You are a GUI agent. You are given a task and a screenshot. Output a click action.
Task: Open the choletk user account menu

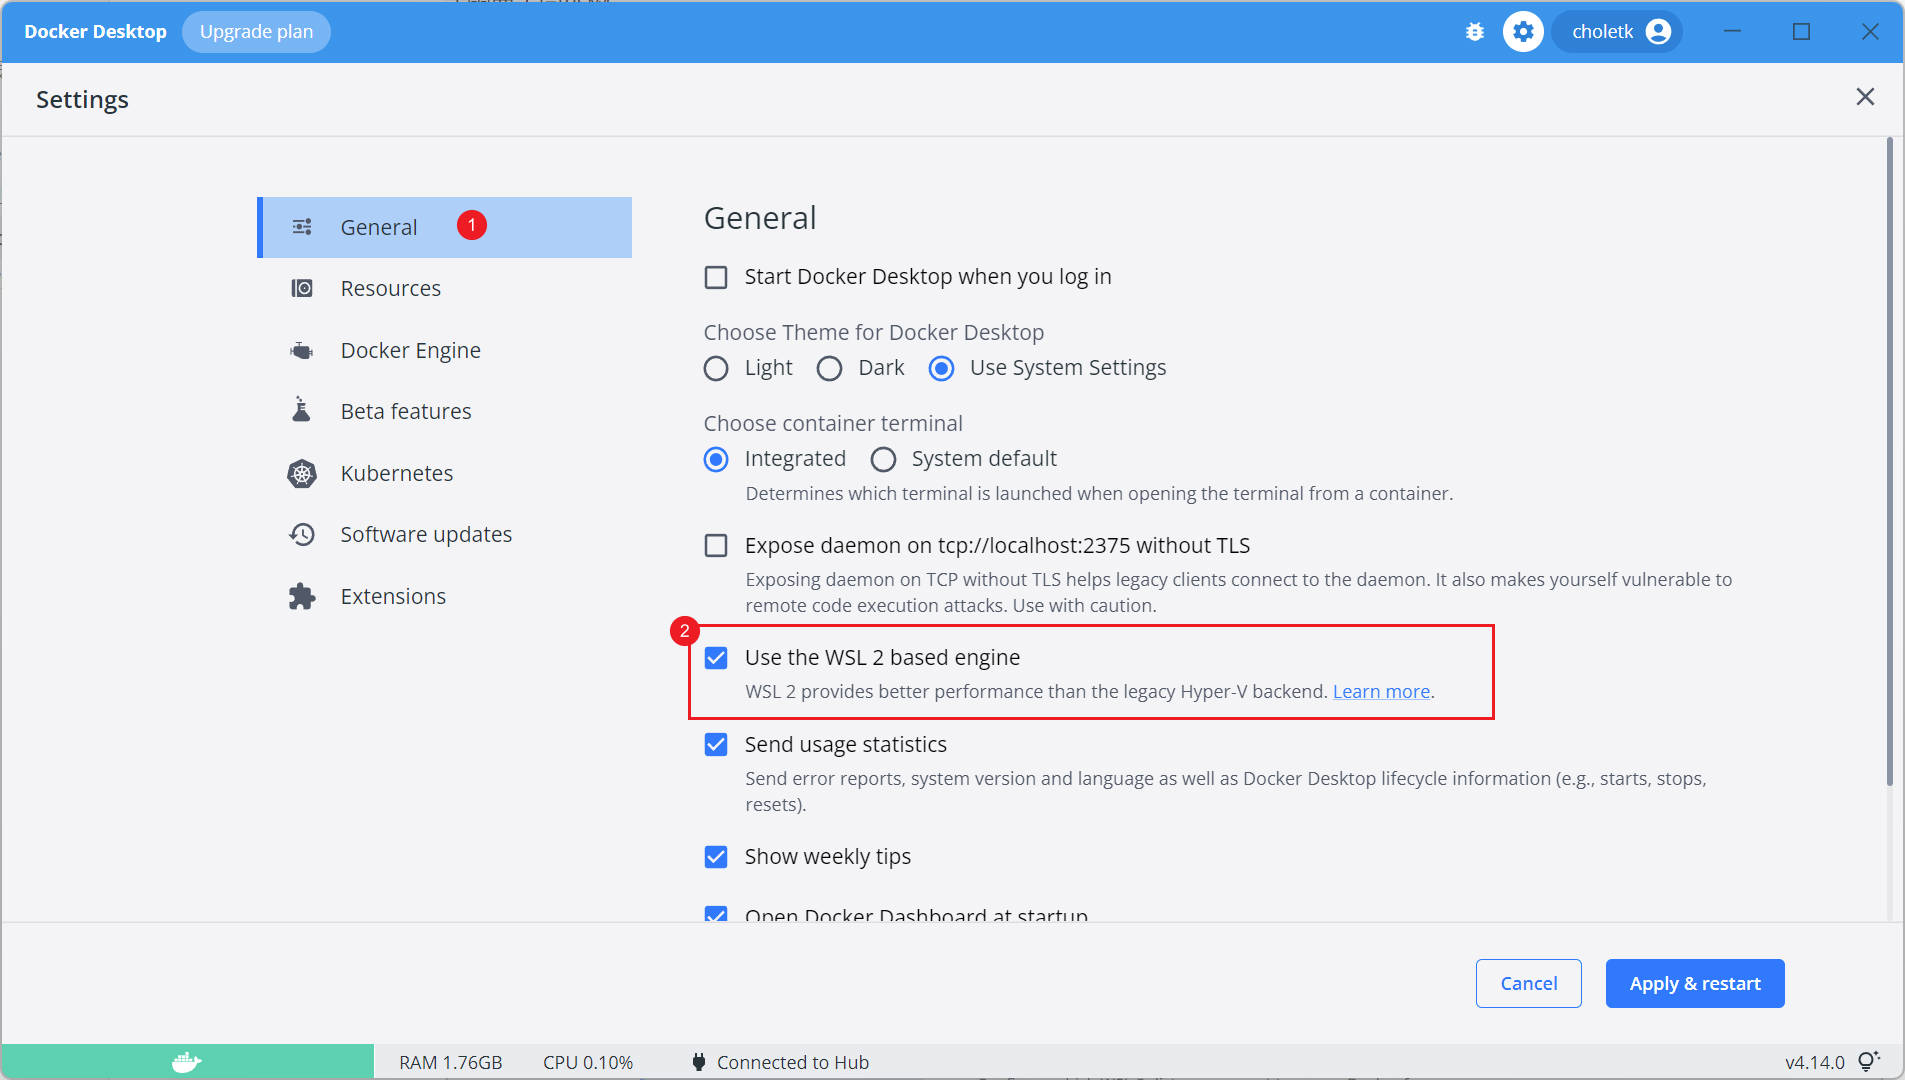1619,32
